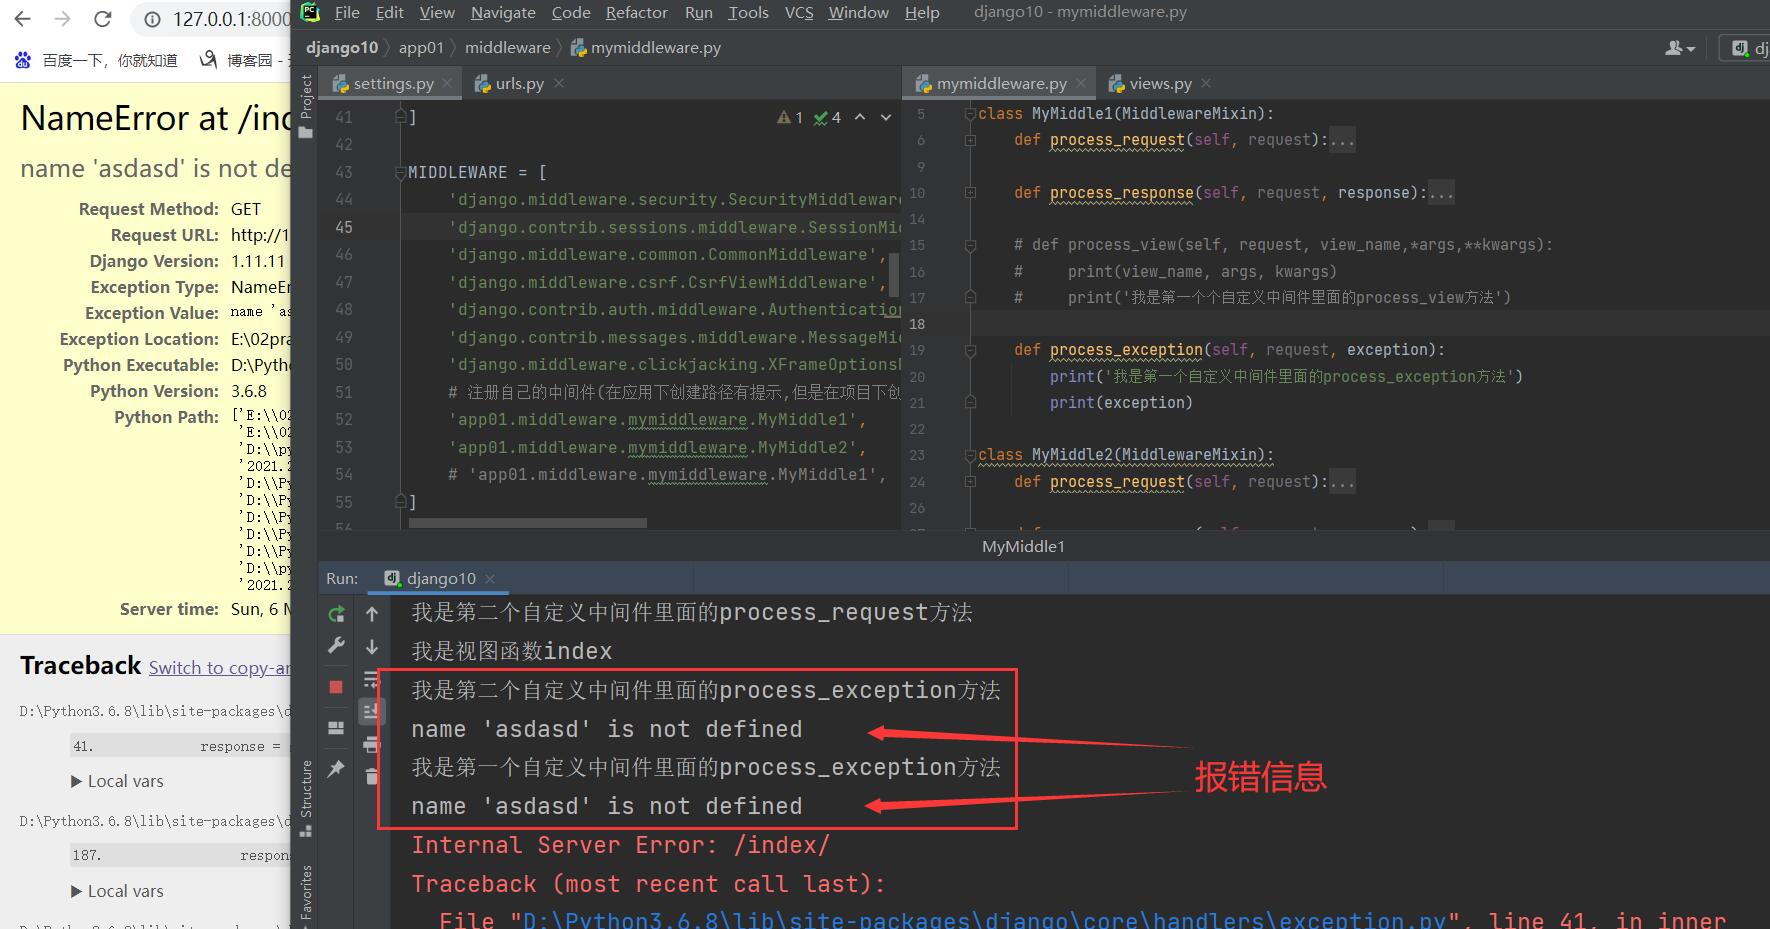This screenshot has height=929, width=1770.
Task: Open the Structure tool window
Action: pos(306,798)
